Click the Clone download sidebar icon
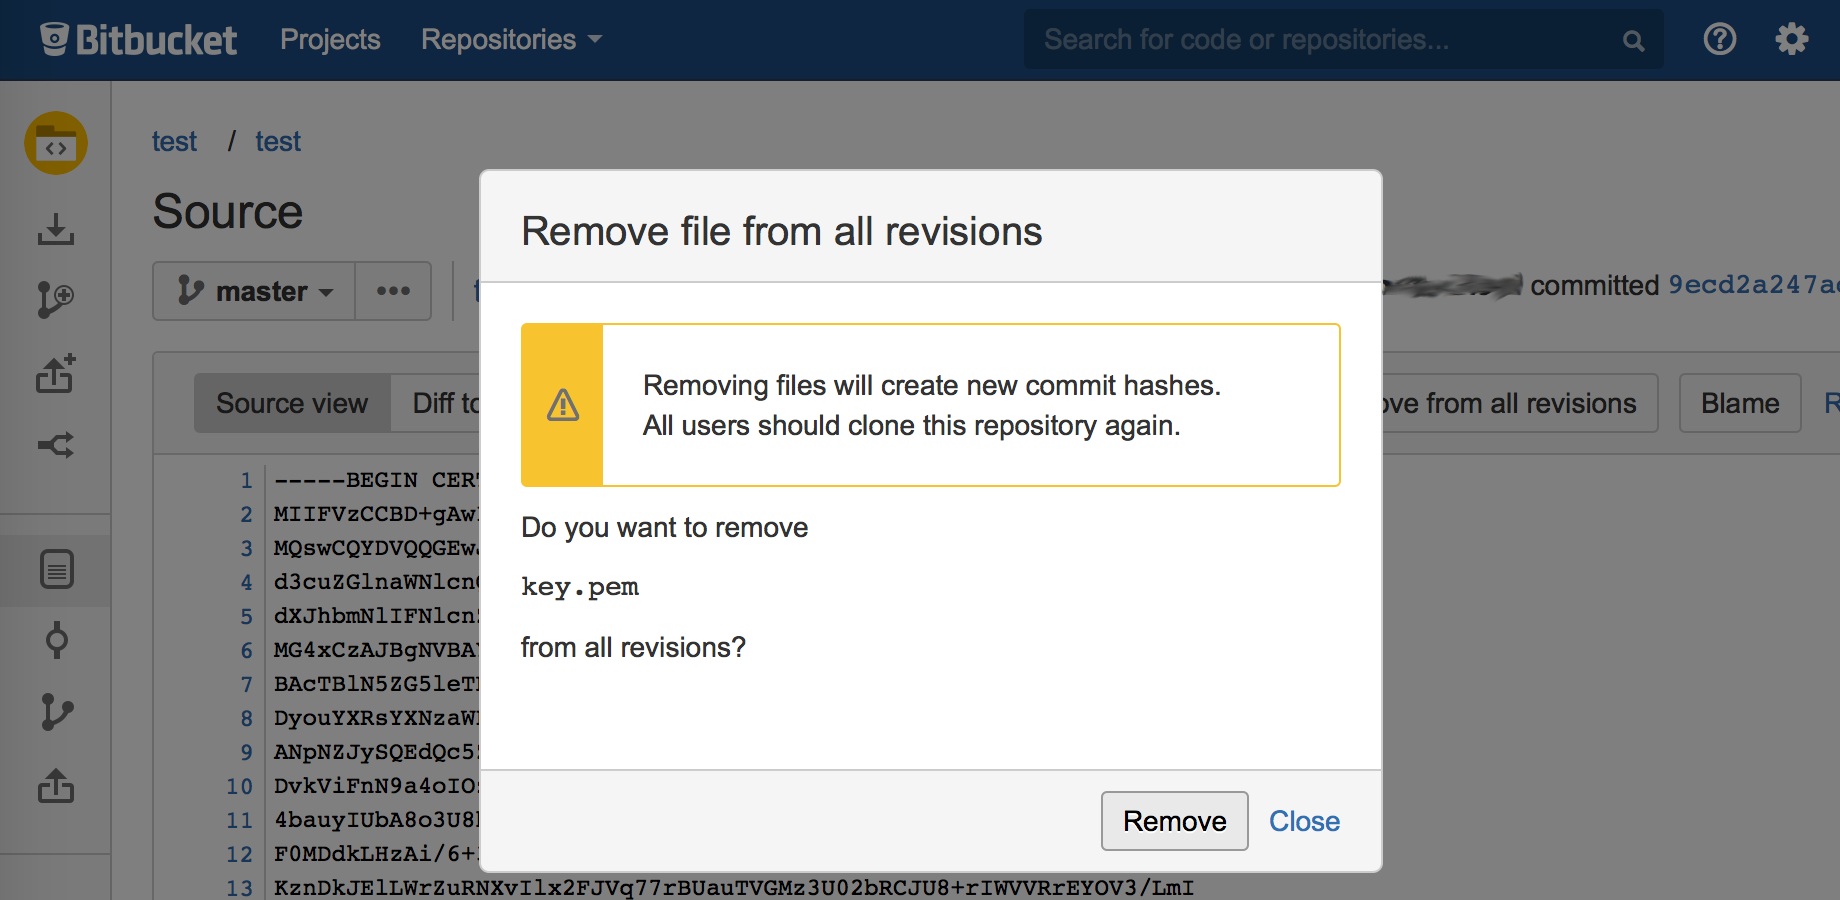Viewport: 1840px width, 900px height. point(56,229)
